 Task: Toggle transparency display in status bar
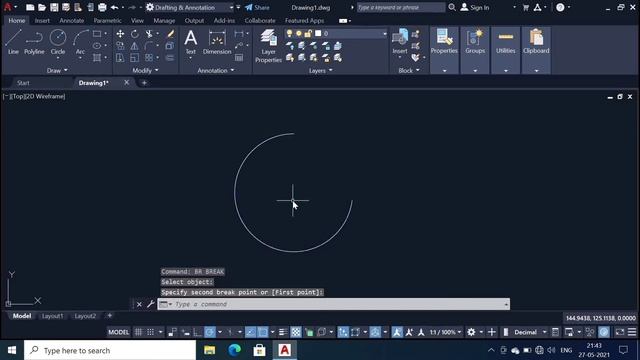(296, 332)
